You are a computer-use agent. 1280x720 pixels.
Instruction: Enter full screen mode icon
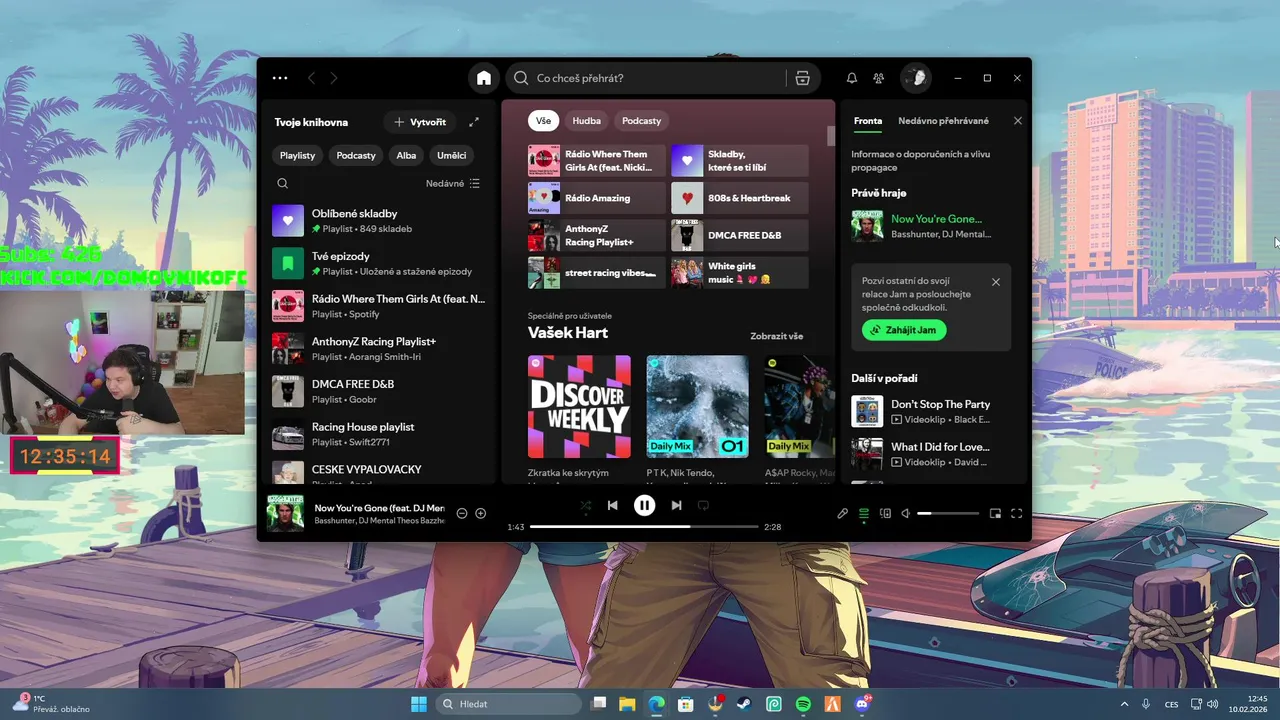[1017, 513]
